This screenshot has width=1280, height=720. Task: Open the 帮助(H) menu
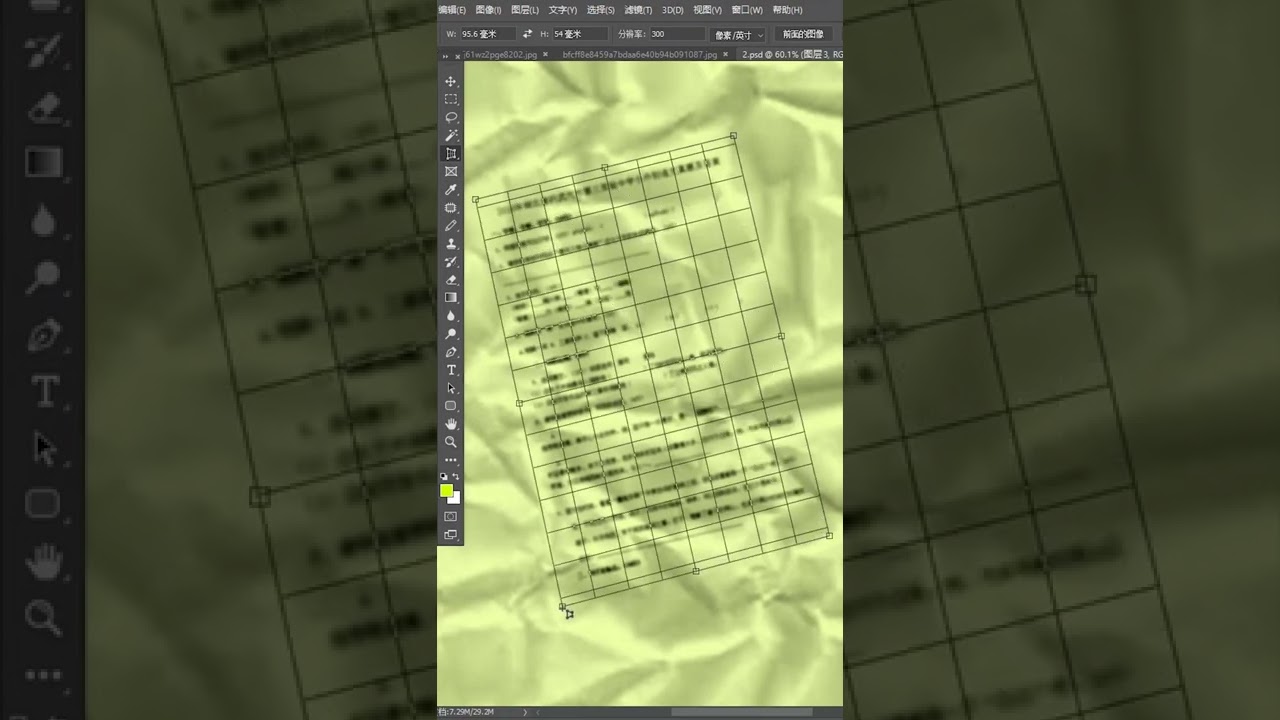point(787,10)
